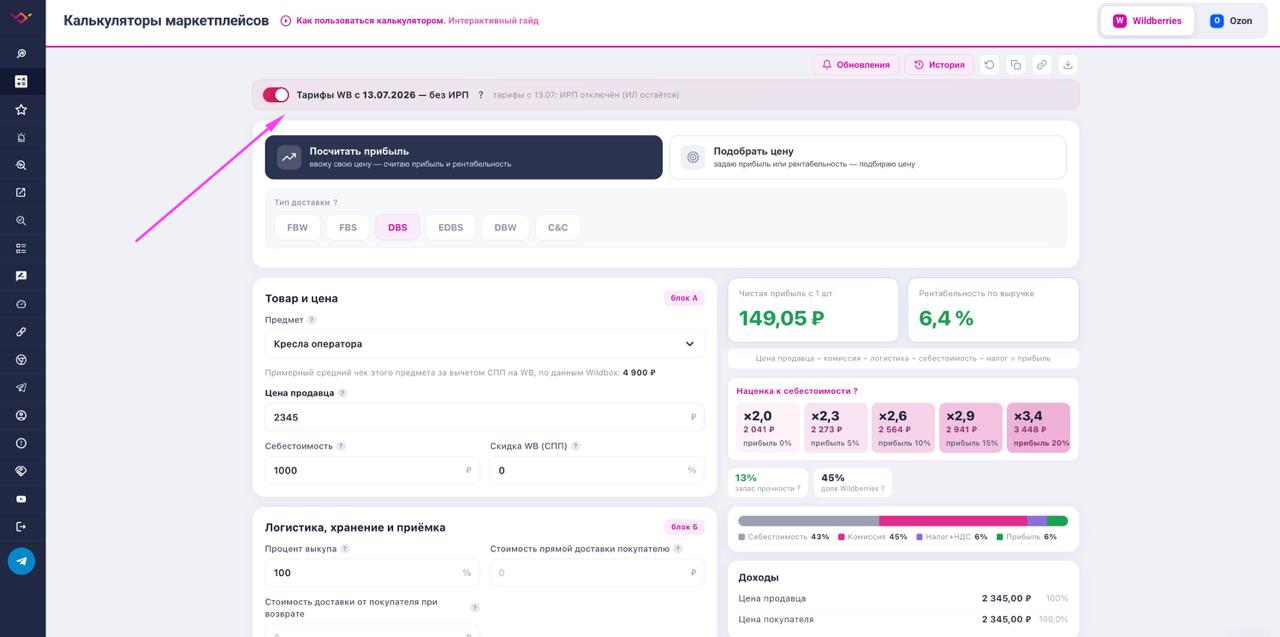Screen dimensions: 1280x637
Task: Click the copy calculation icon
Action: (x=1015, y=65)
